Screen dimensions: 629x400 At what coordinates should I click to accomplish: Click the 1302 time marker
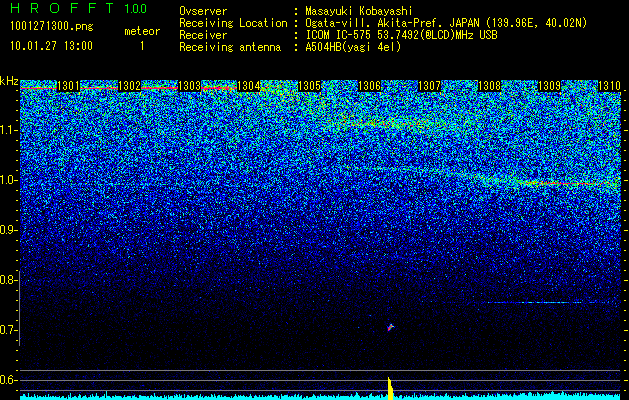click(x=129, y=86)
